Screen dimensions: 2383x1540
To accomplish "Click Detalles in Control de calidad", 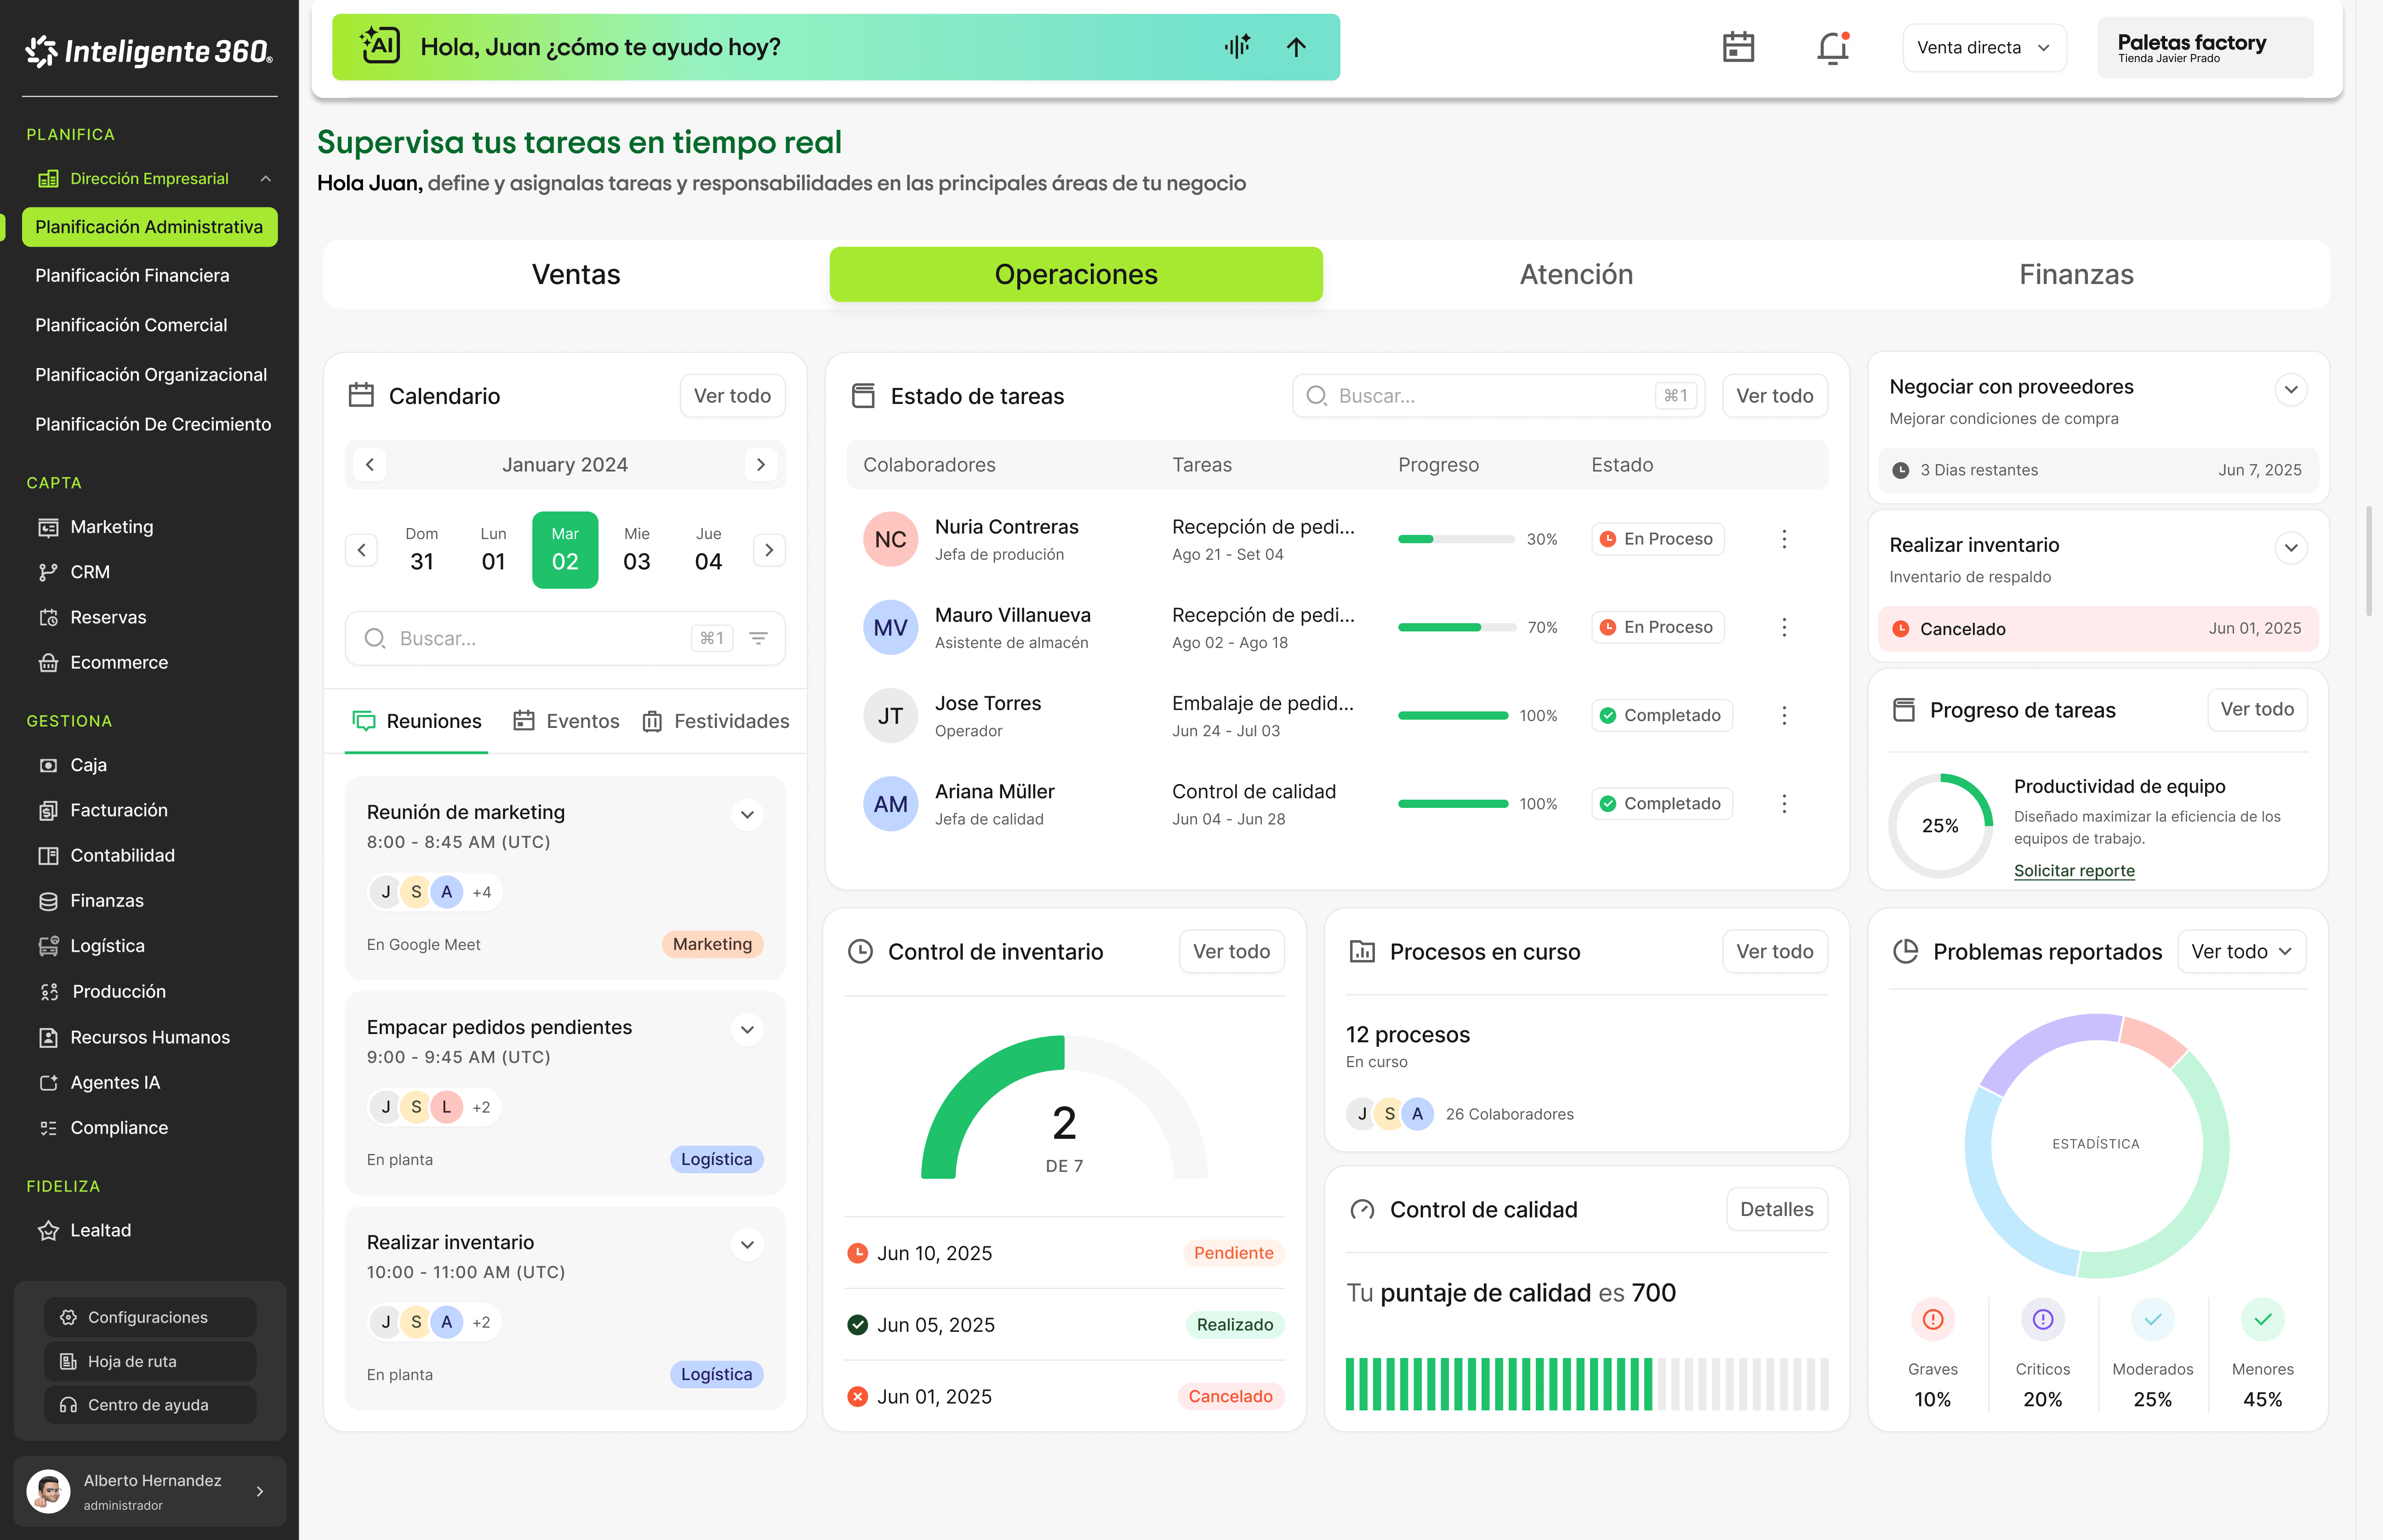I will (1776, 1209).
